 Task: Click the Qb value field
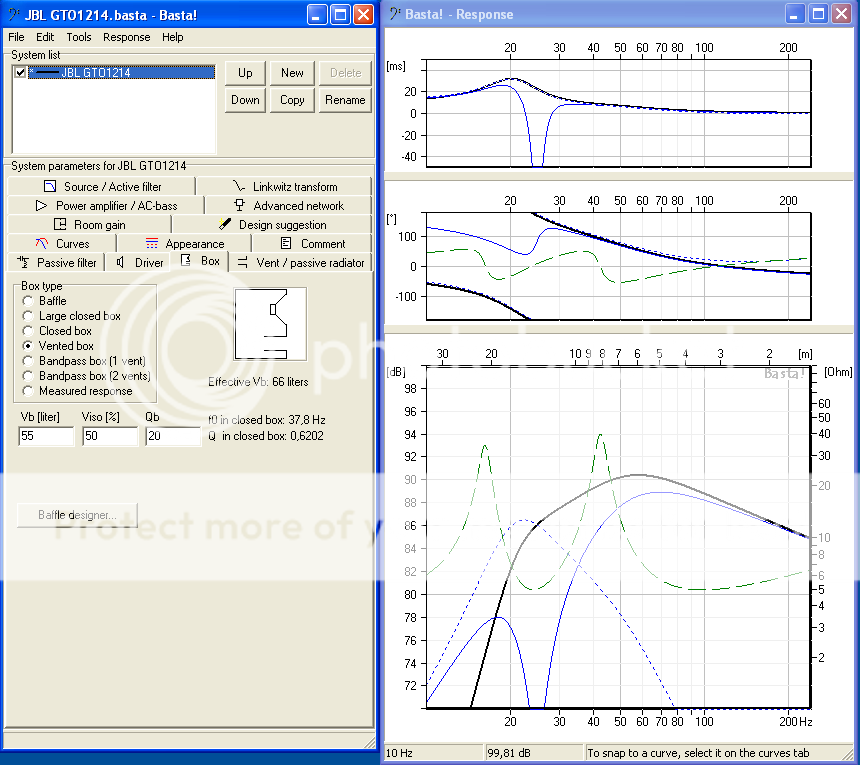173,437
